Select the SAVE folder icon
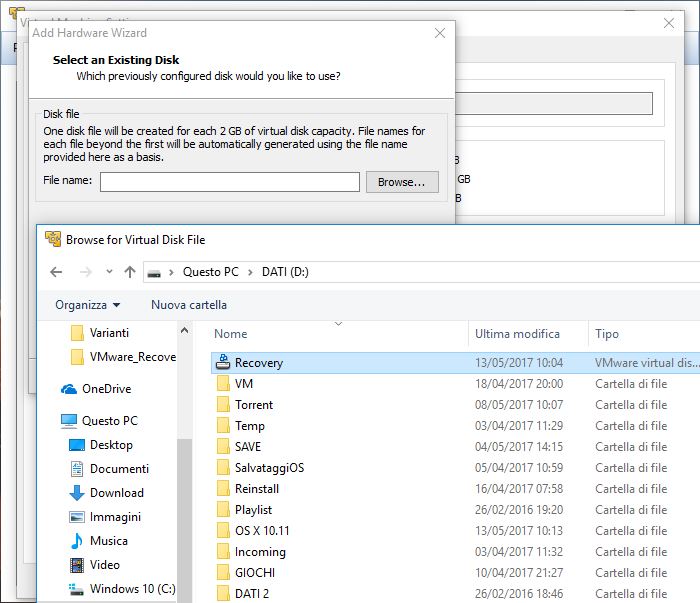The image size is (700, 603). [223, 446]
